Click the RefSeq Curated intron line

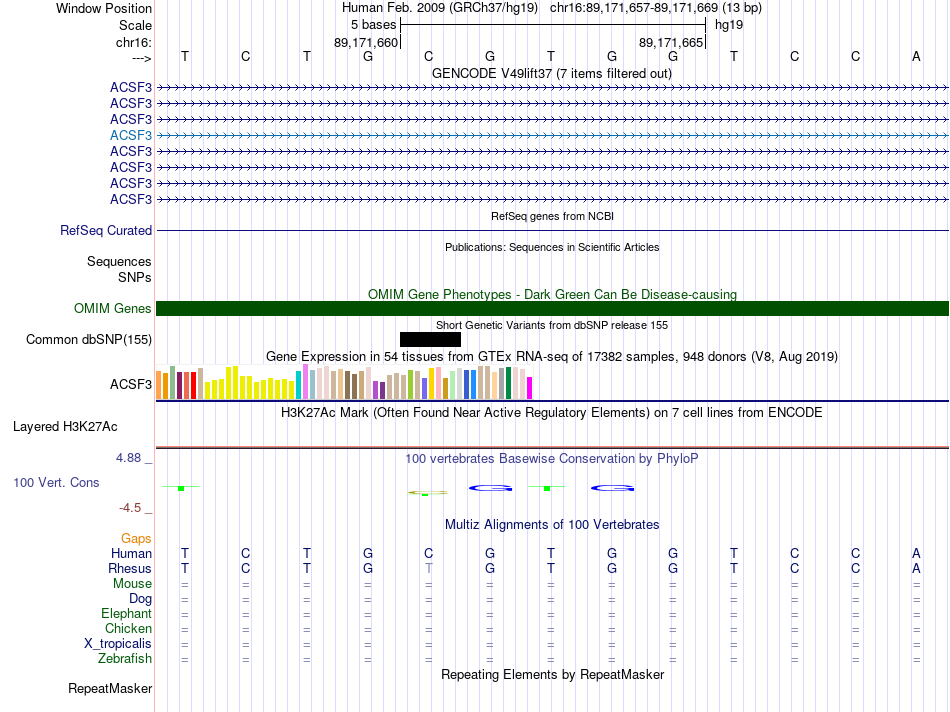tap(553, 230)
